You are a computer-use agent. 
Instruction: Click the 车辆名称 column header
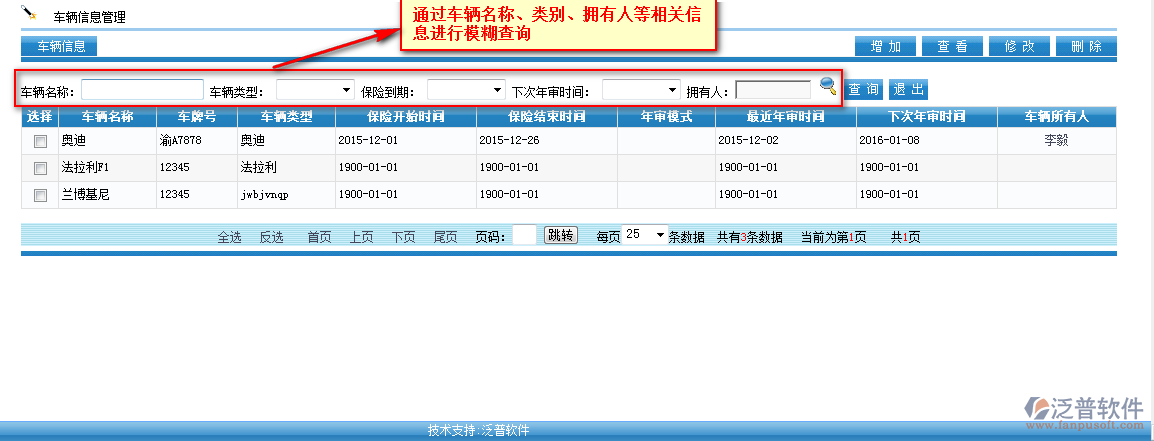[x=107, y=117]
